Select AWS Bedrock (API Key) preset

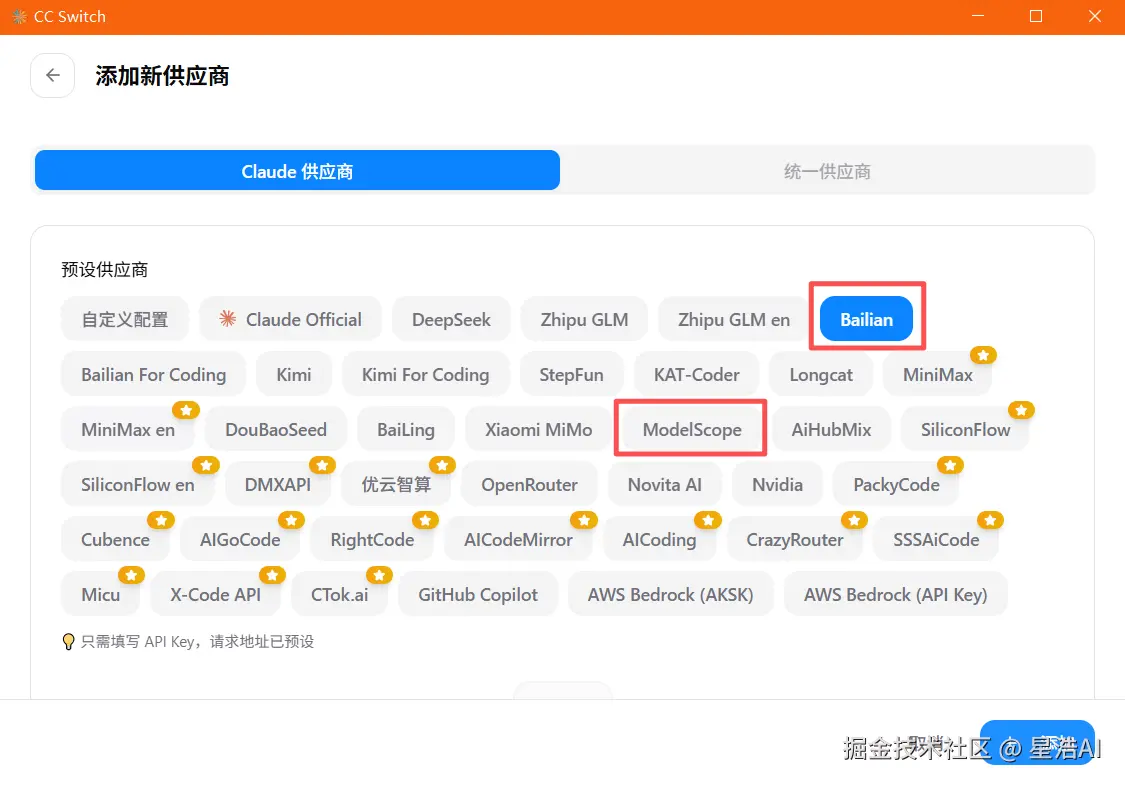tap(895, 595)
